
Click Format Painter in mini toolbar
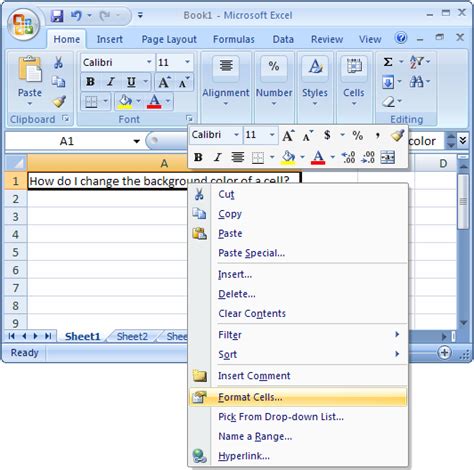coord(397,135)
